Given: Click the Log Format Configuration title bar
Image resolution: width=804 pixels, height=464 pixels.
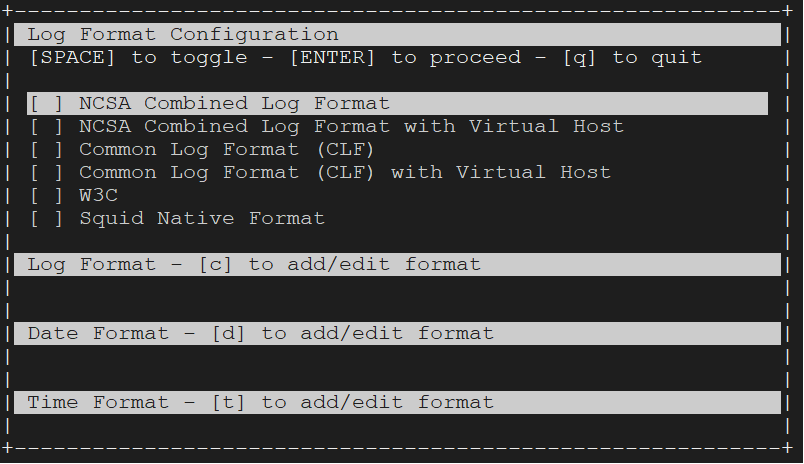Looking at the screenshot, I should pyautogui.click(x=397, y=34).
